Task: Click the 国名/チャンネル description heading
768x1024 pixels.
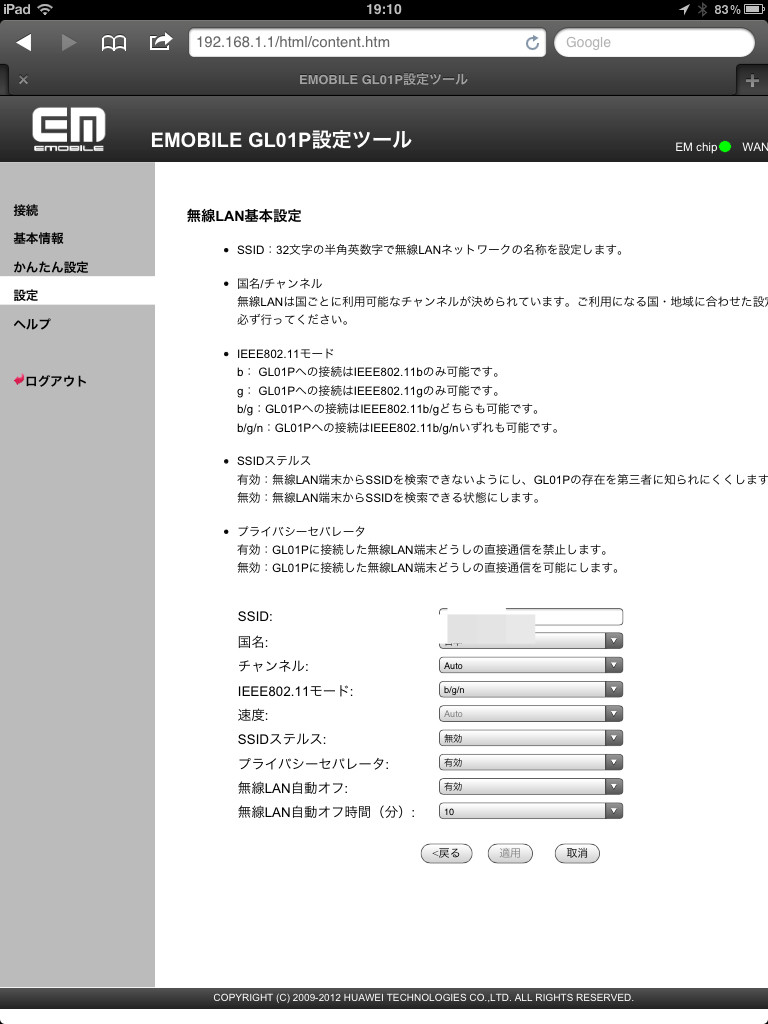Action: tap(280, 283)
